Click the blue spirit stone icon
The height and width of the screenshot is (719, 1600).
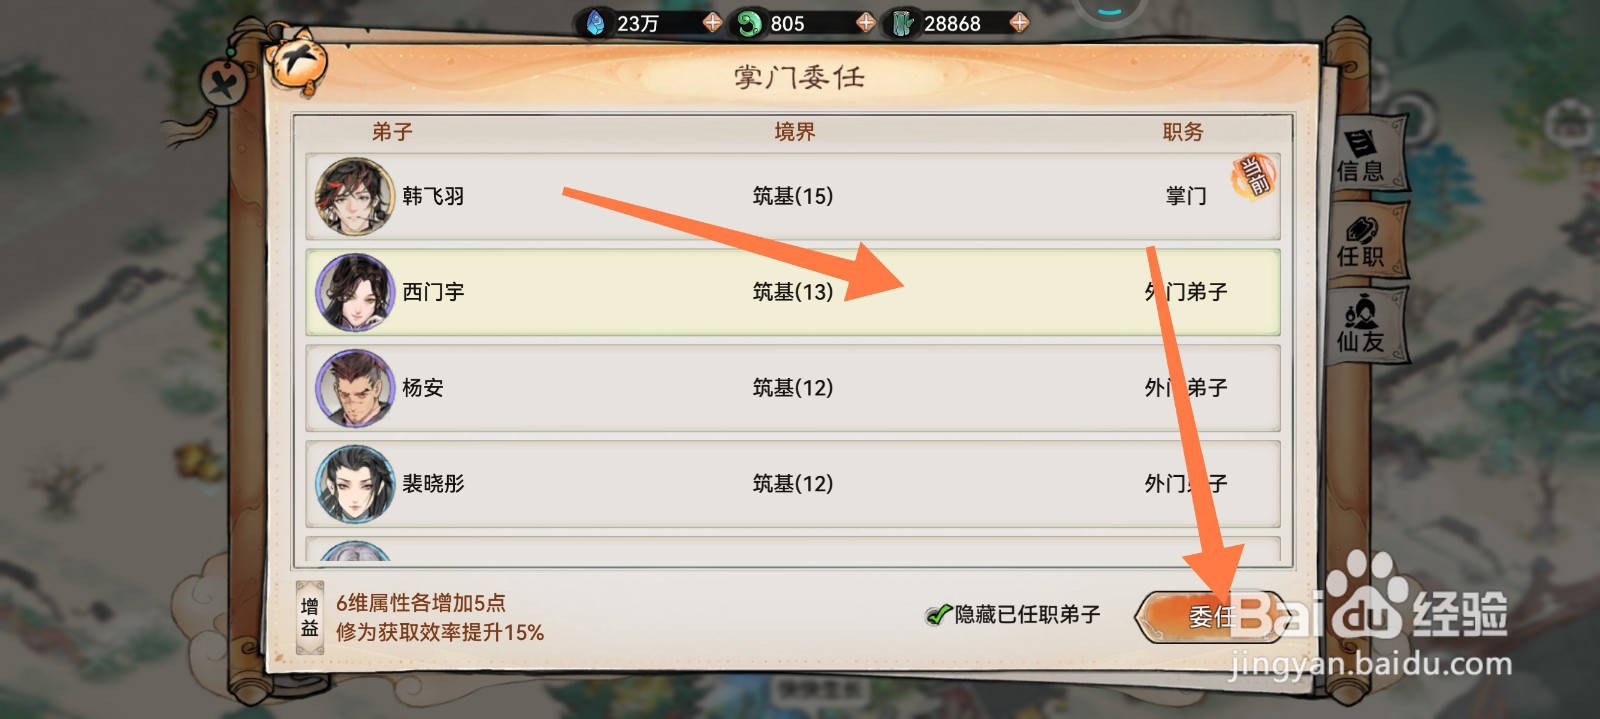tap(596, 22)
